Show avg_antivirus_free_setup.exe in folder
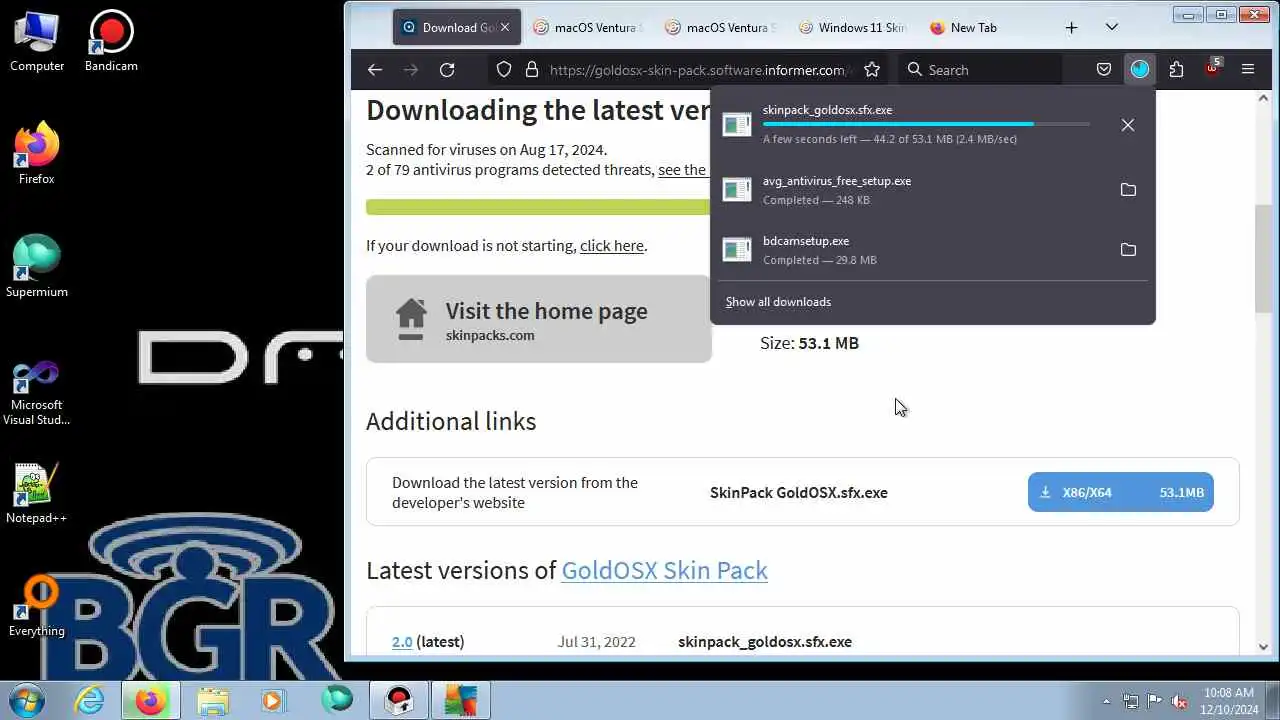This screenshot has width=1280, height=720. point(1128,190)
